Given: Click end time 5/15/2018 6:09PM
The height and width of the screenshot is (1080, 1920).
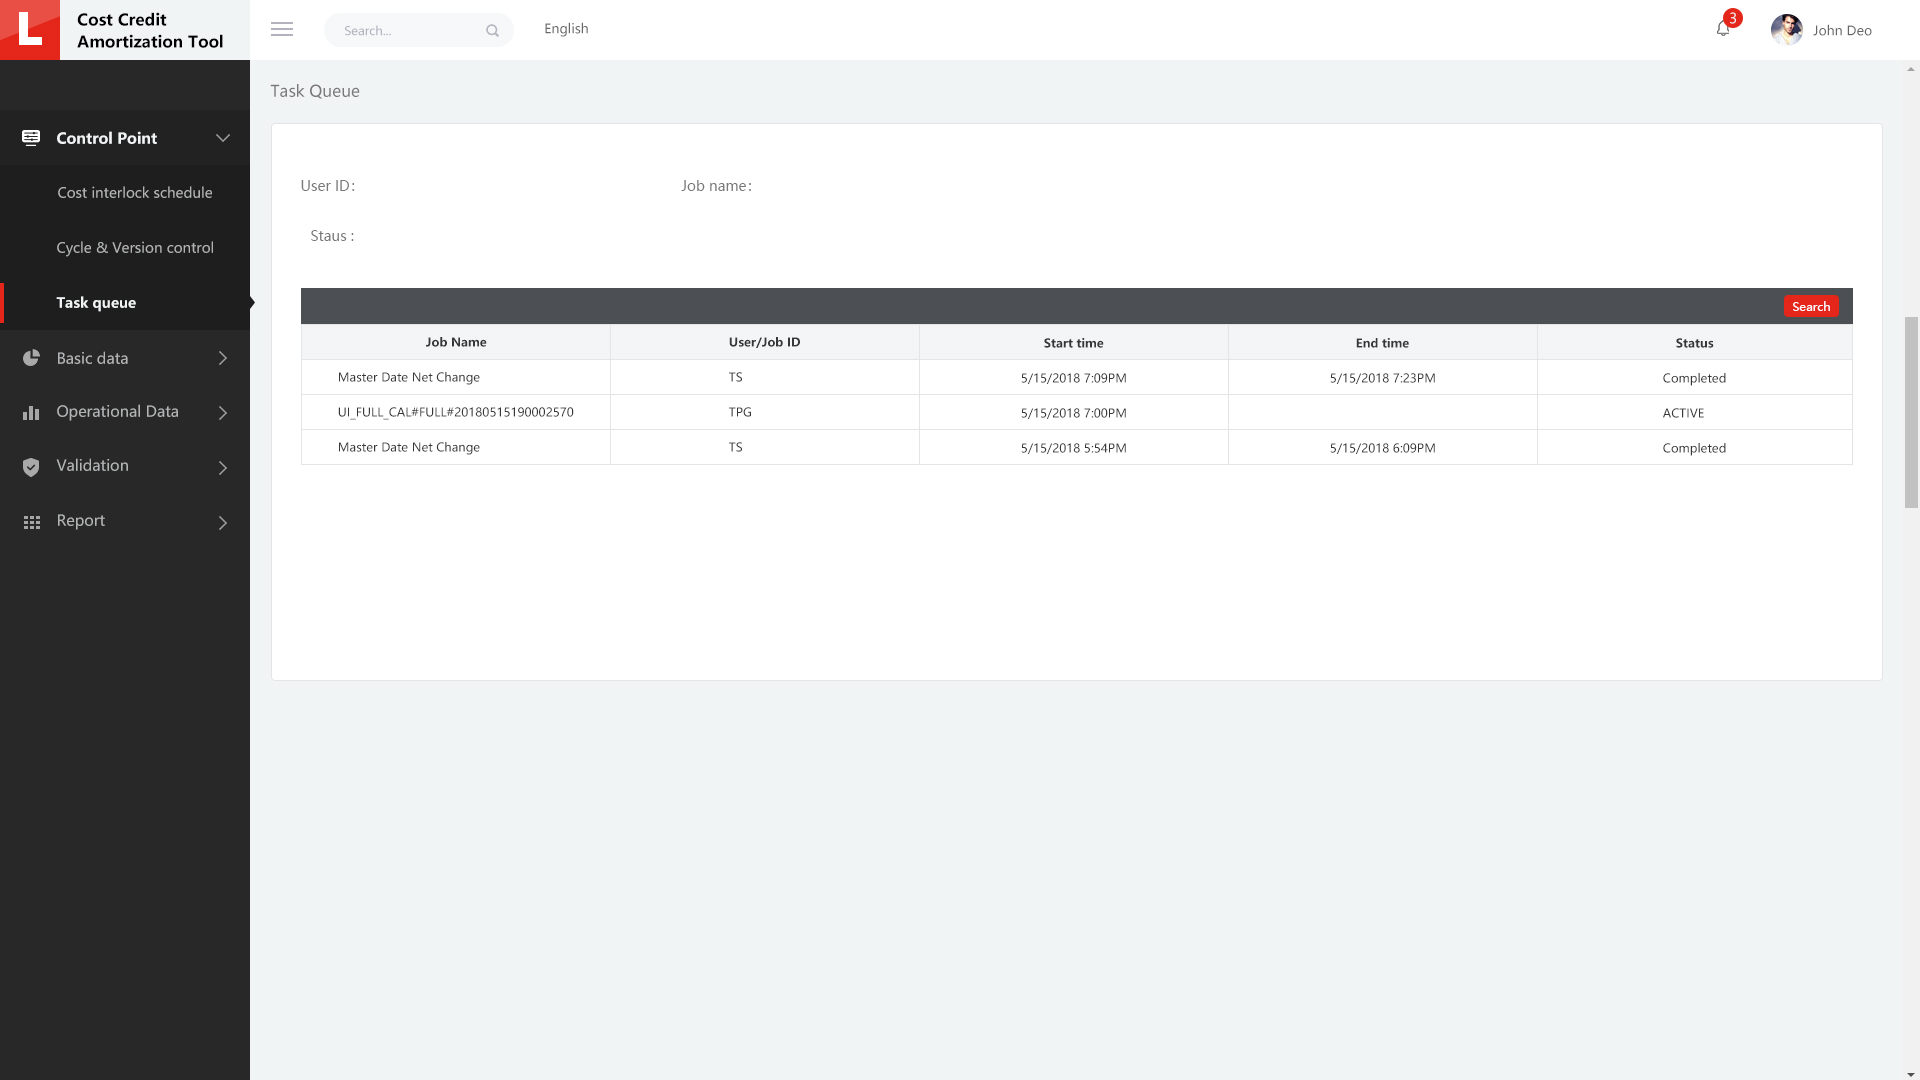Looking at the screenshot, I should click(1382, 448).
